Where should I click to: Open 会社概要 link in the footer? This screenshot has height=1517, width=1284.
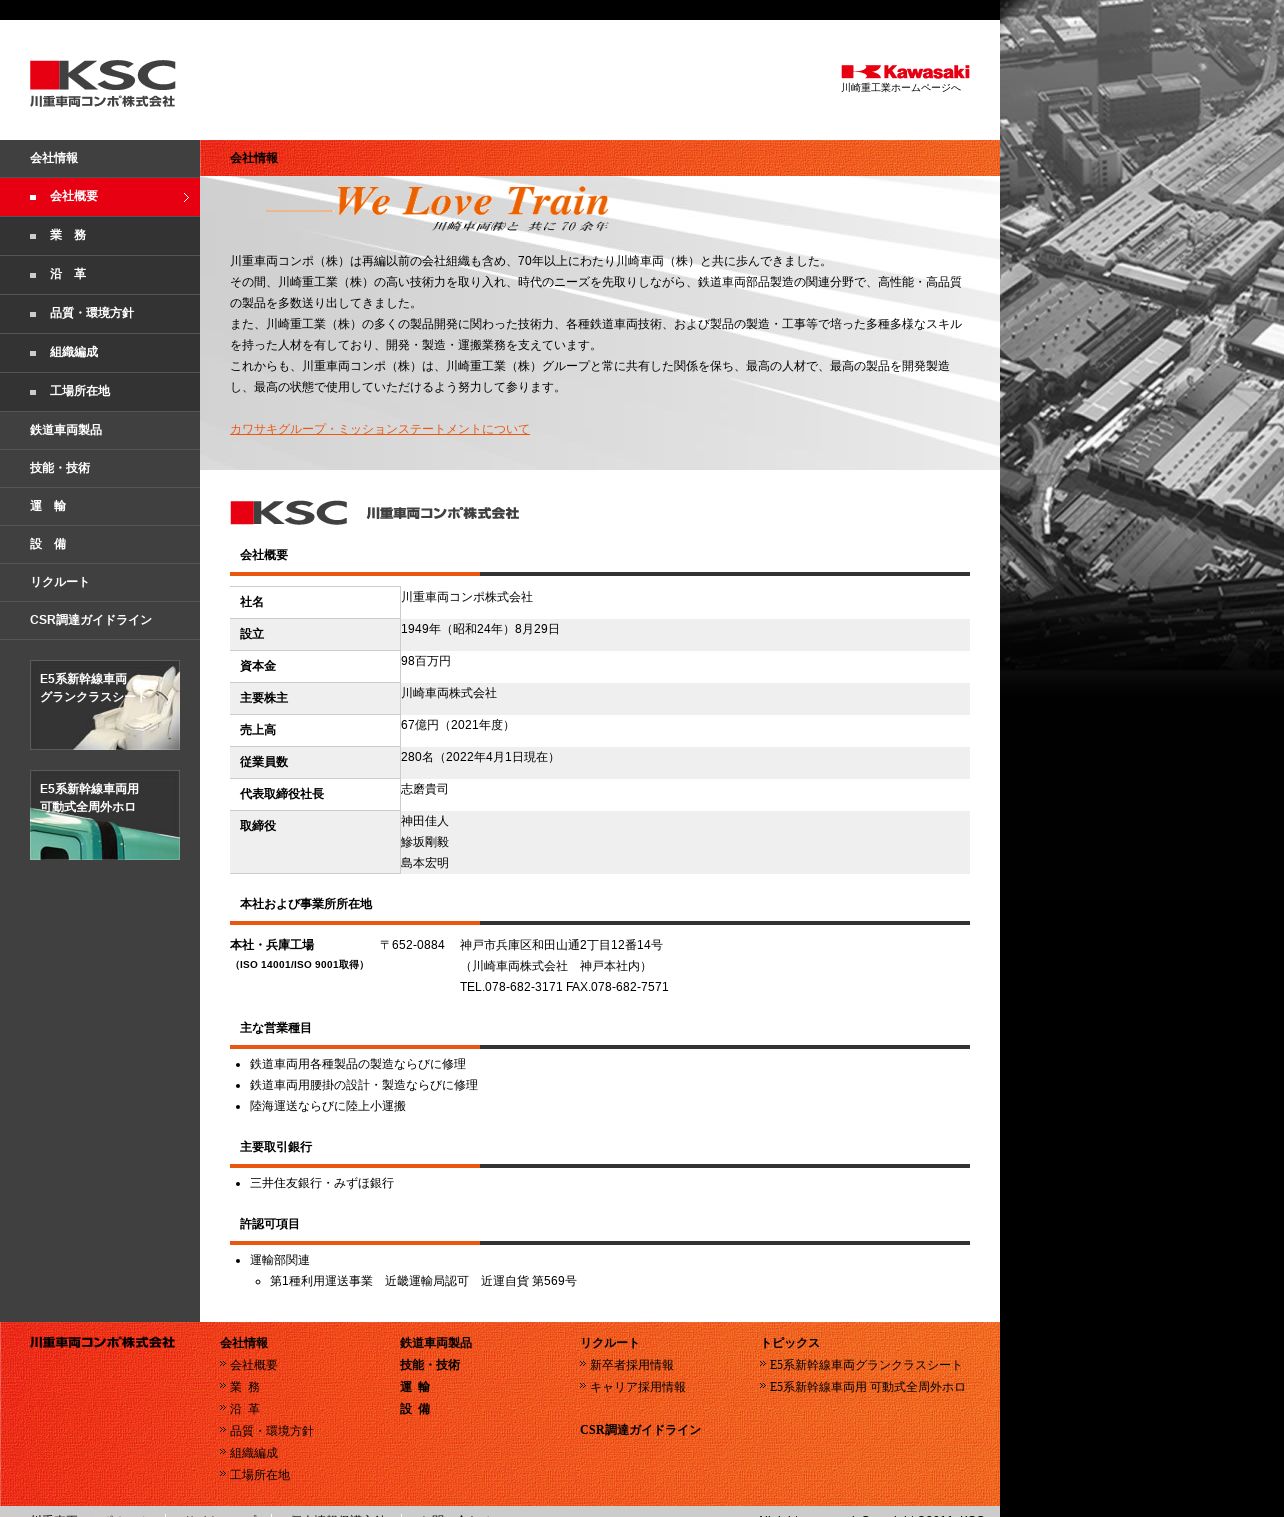254,1365
